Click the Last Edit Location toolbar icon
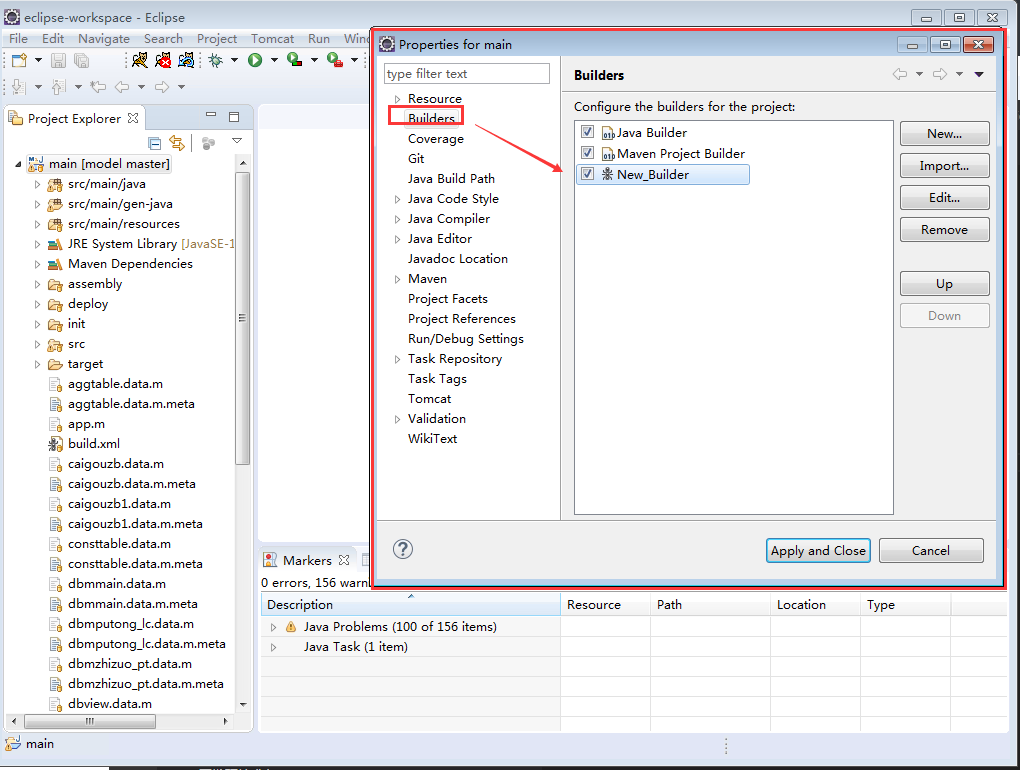 click(x=98, y=86)
